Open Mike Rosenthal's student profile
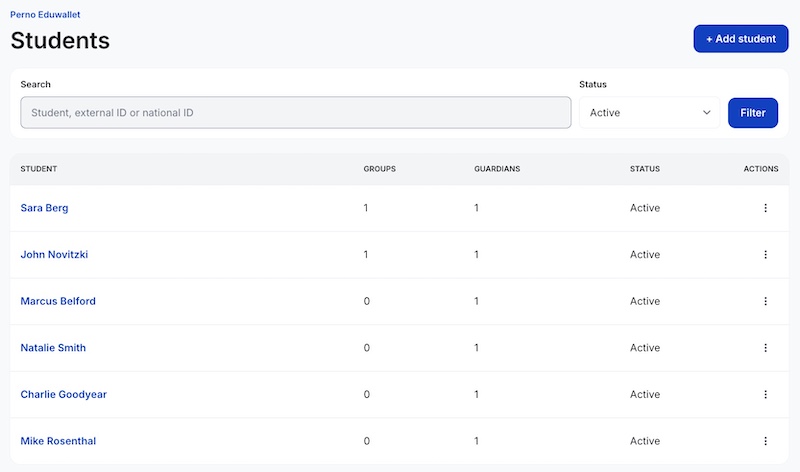 point(58,441)
